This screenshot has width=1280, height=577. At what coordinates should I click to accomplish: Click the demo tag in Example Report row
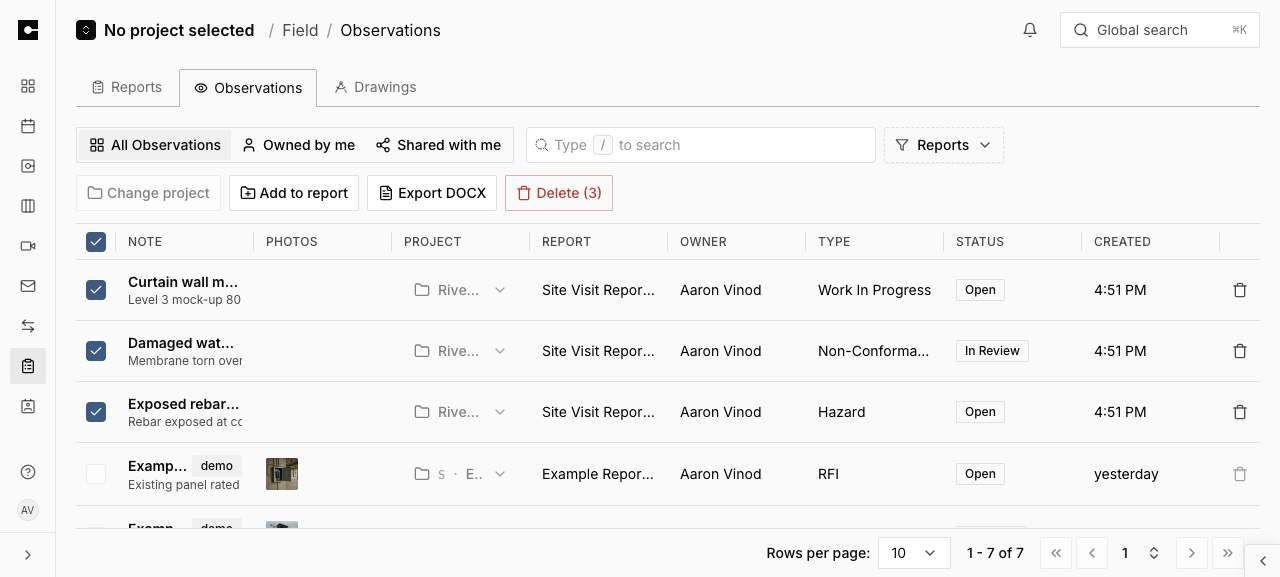click(217, 466)
